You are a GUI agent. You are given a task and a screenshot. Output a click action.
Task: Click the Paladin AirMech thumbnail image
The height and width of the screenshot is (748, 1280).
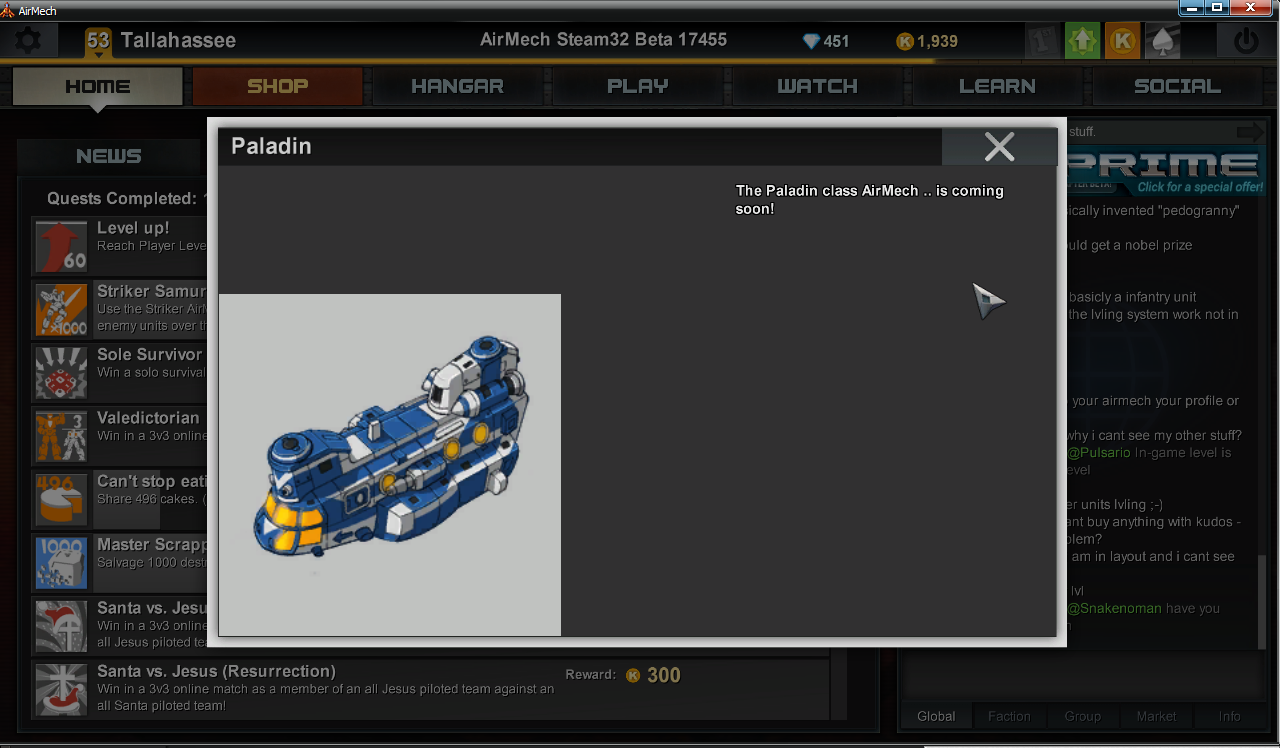tap(390, 465)
